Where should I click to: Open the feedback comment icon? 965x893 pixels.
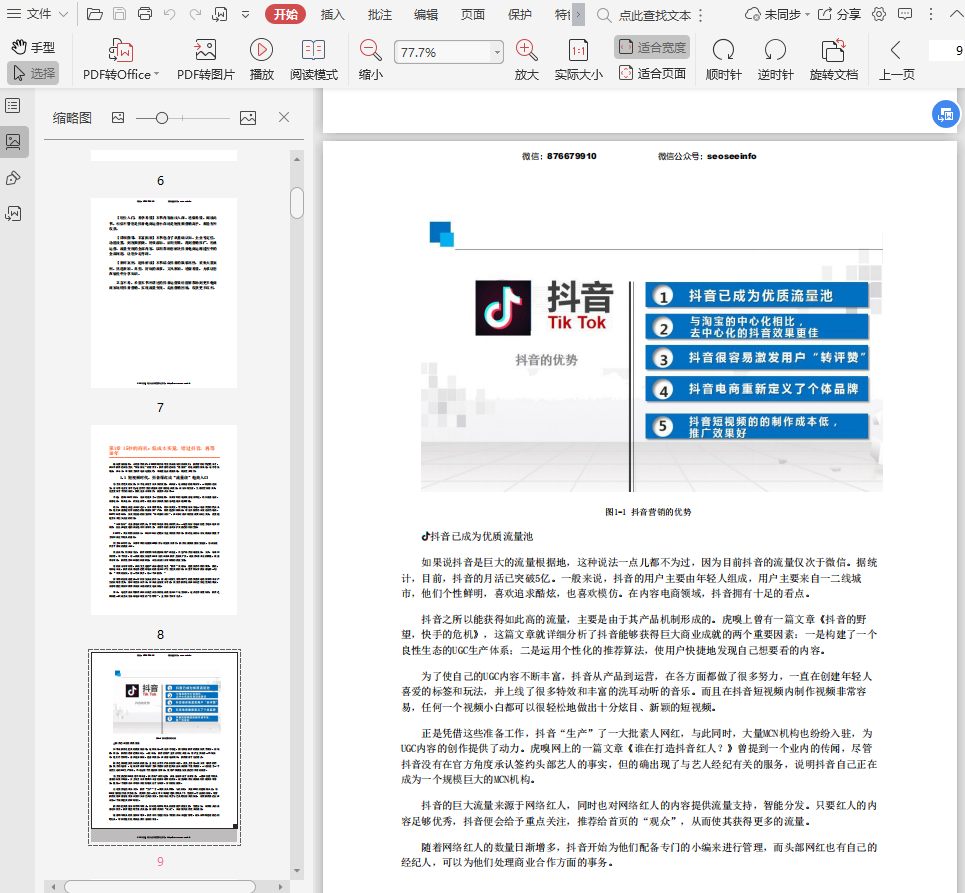(905, 14)
